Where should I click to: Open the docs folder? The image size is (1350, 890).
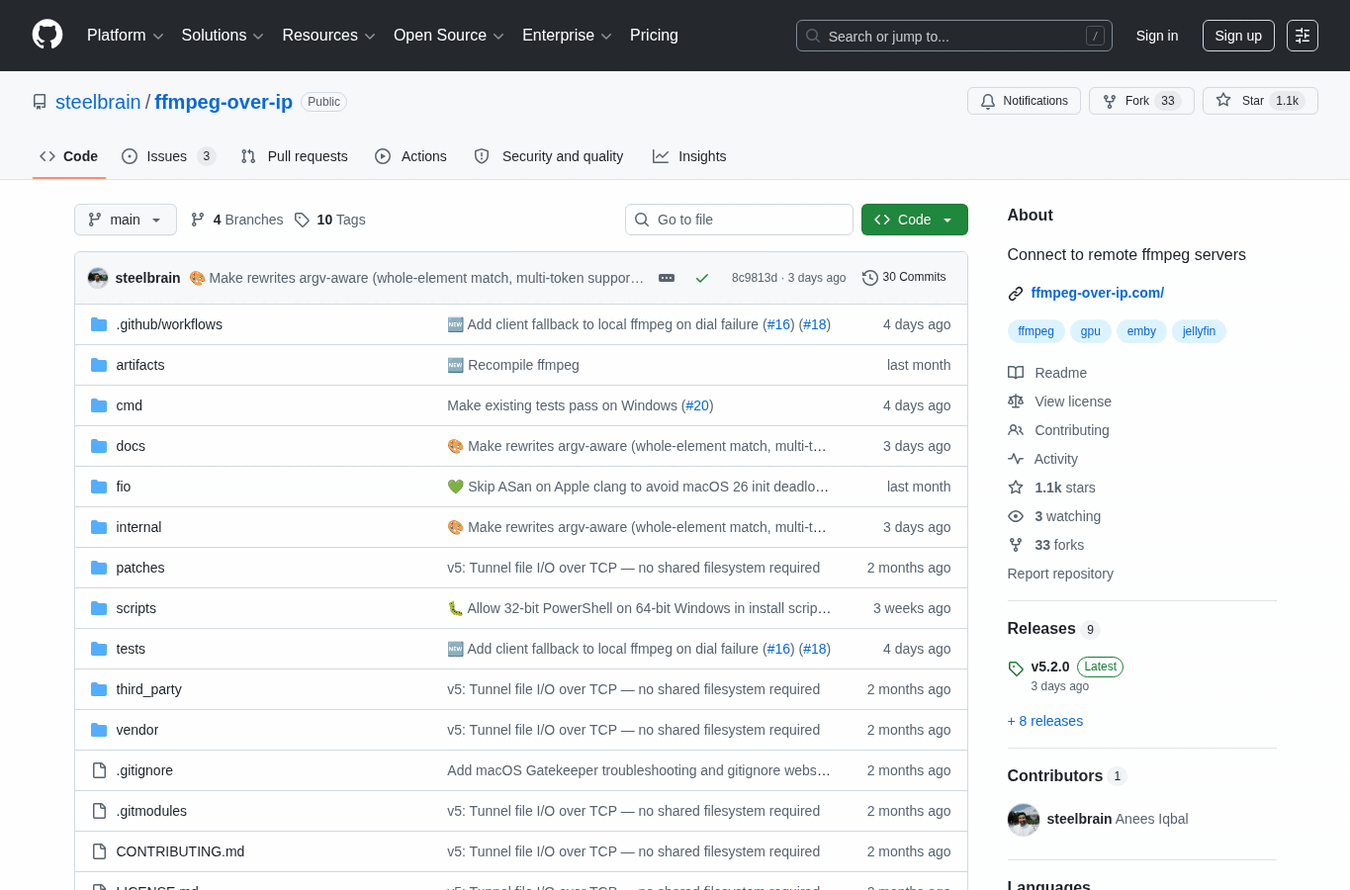pyautogui.click(x=131, y=446)
